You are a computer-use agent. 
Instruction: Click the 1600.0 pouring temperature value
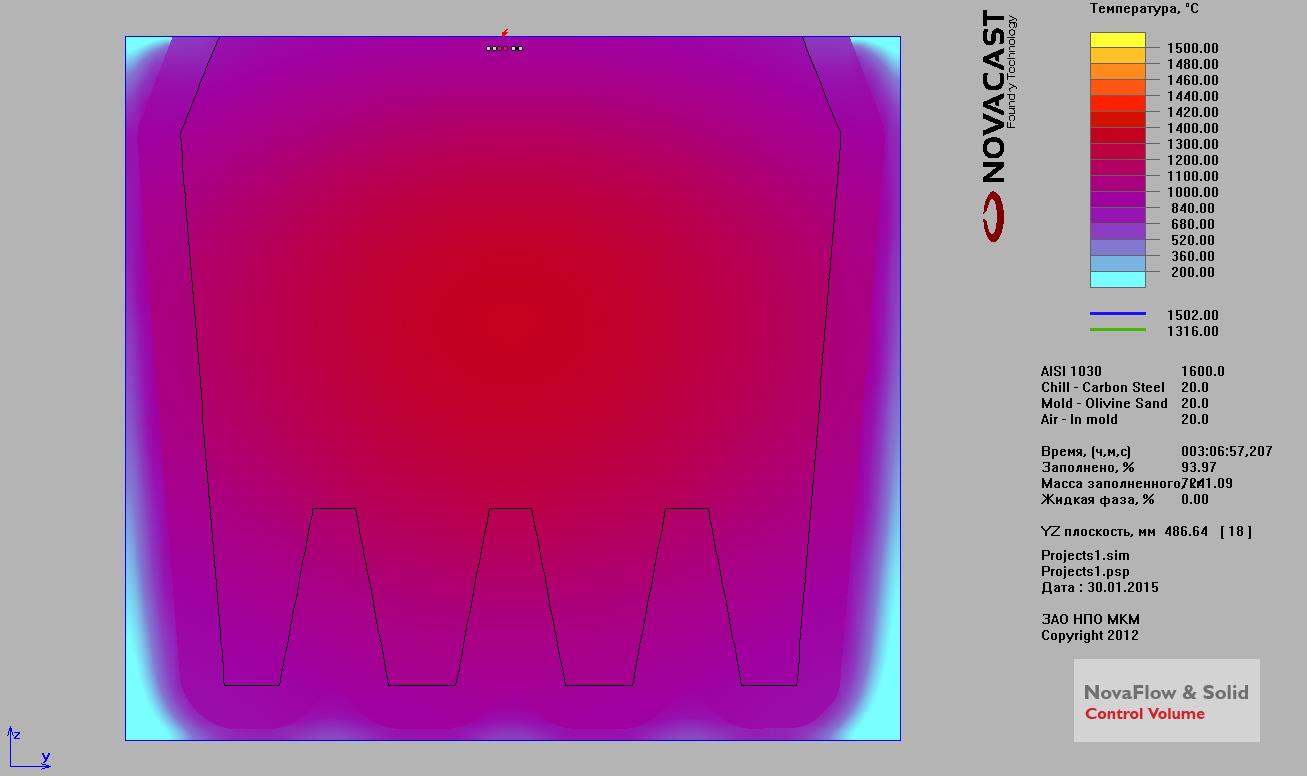tap(1203, 371)
